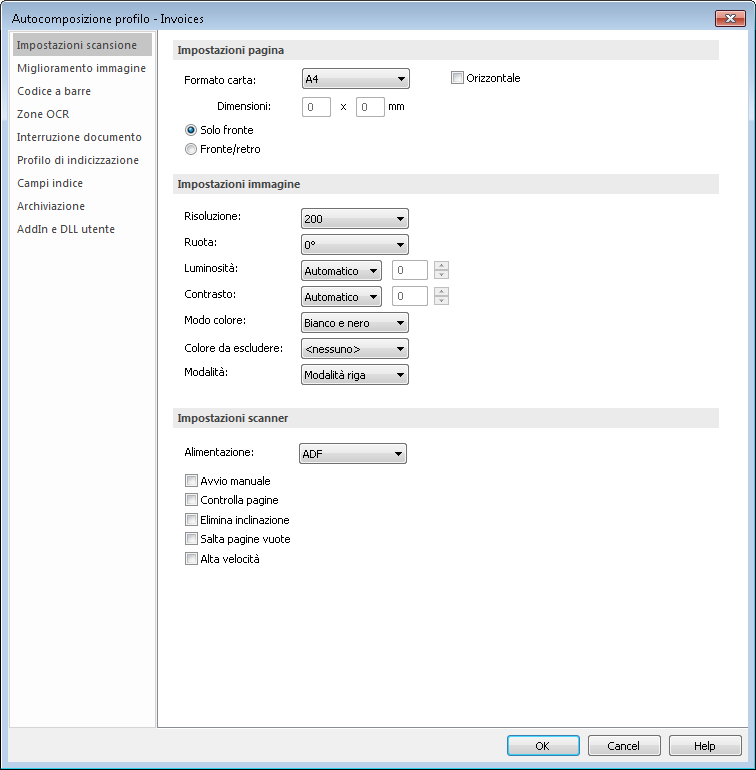Open the Contrasto Automatico dropdown

pos(341,297)
